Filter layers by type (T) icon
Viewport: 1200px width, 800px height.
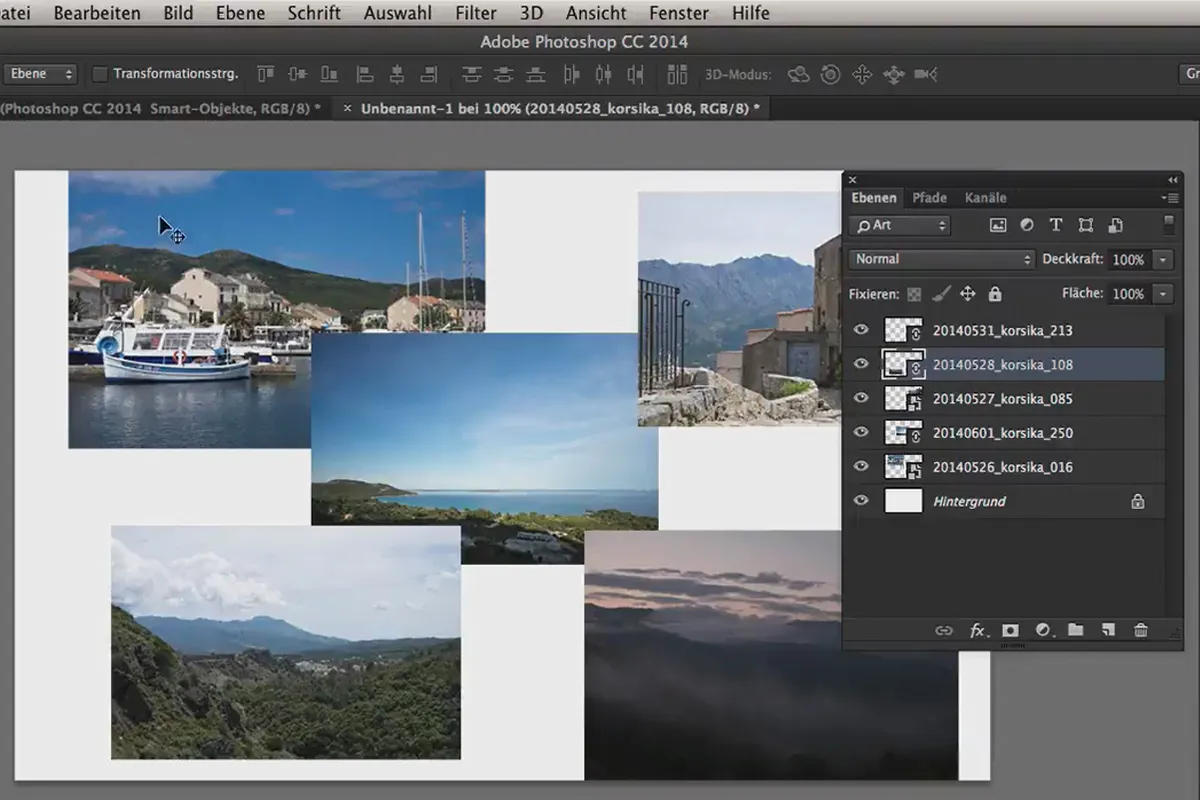1056,225
